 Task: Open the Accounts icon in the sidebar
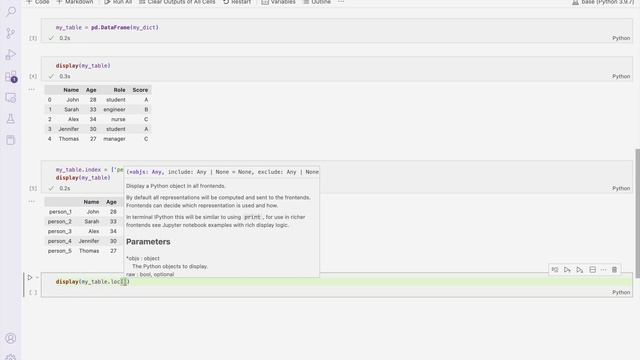(11, 338)
